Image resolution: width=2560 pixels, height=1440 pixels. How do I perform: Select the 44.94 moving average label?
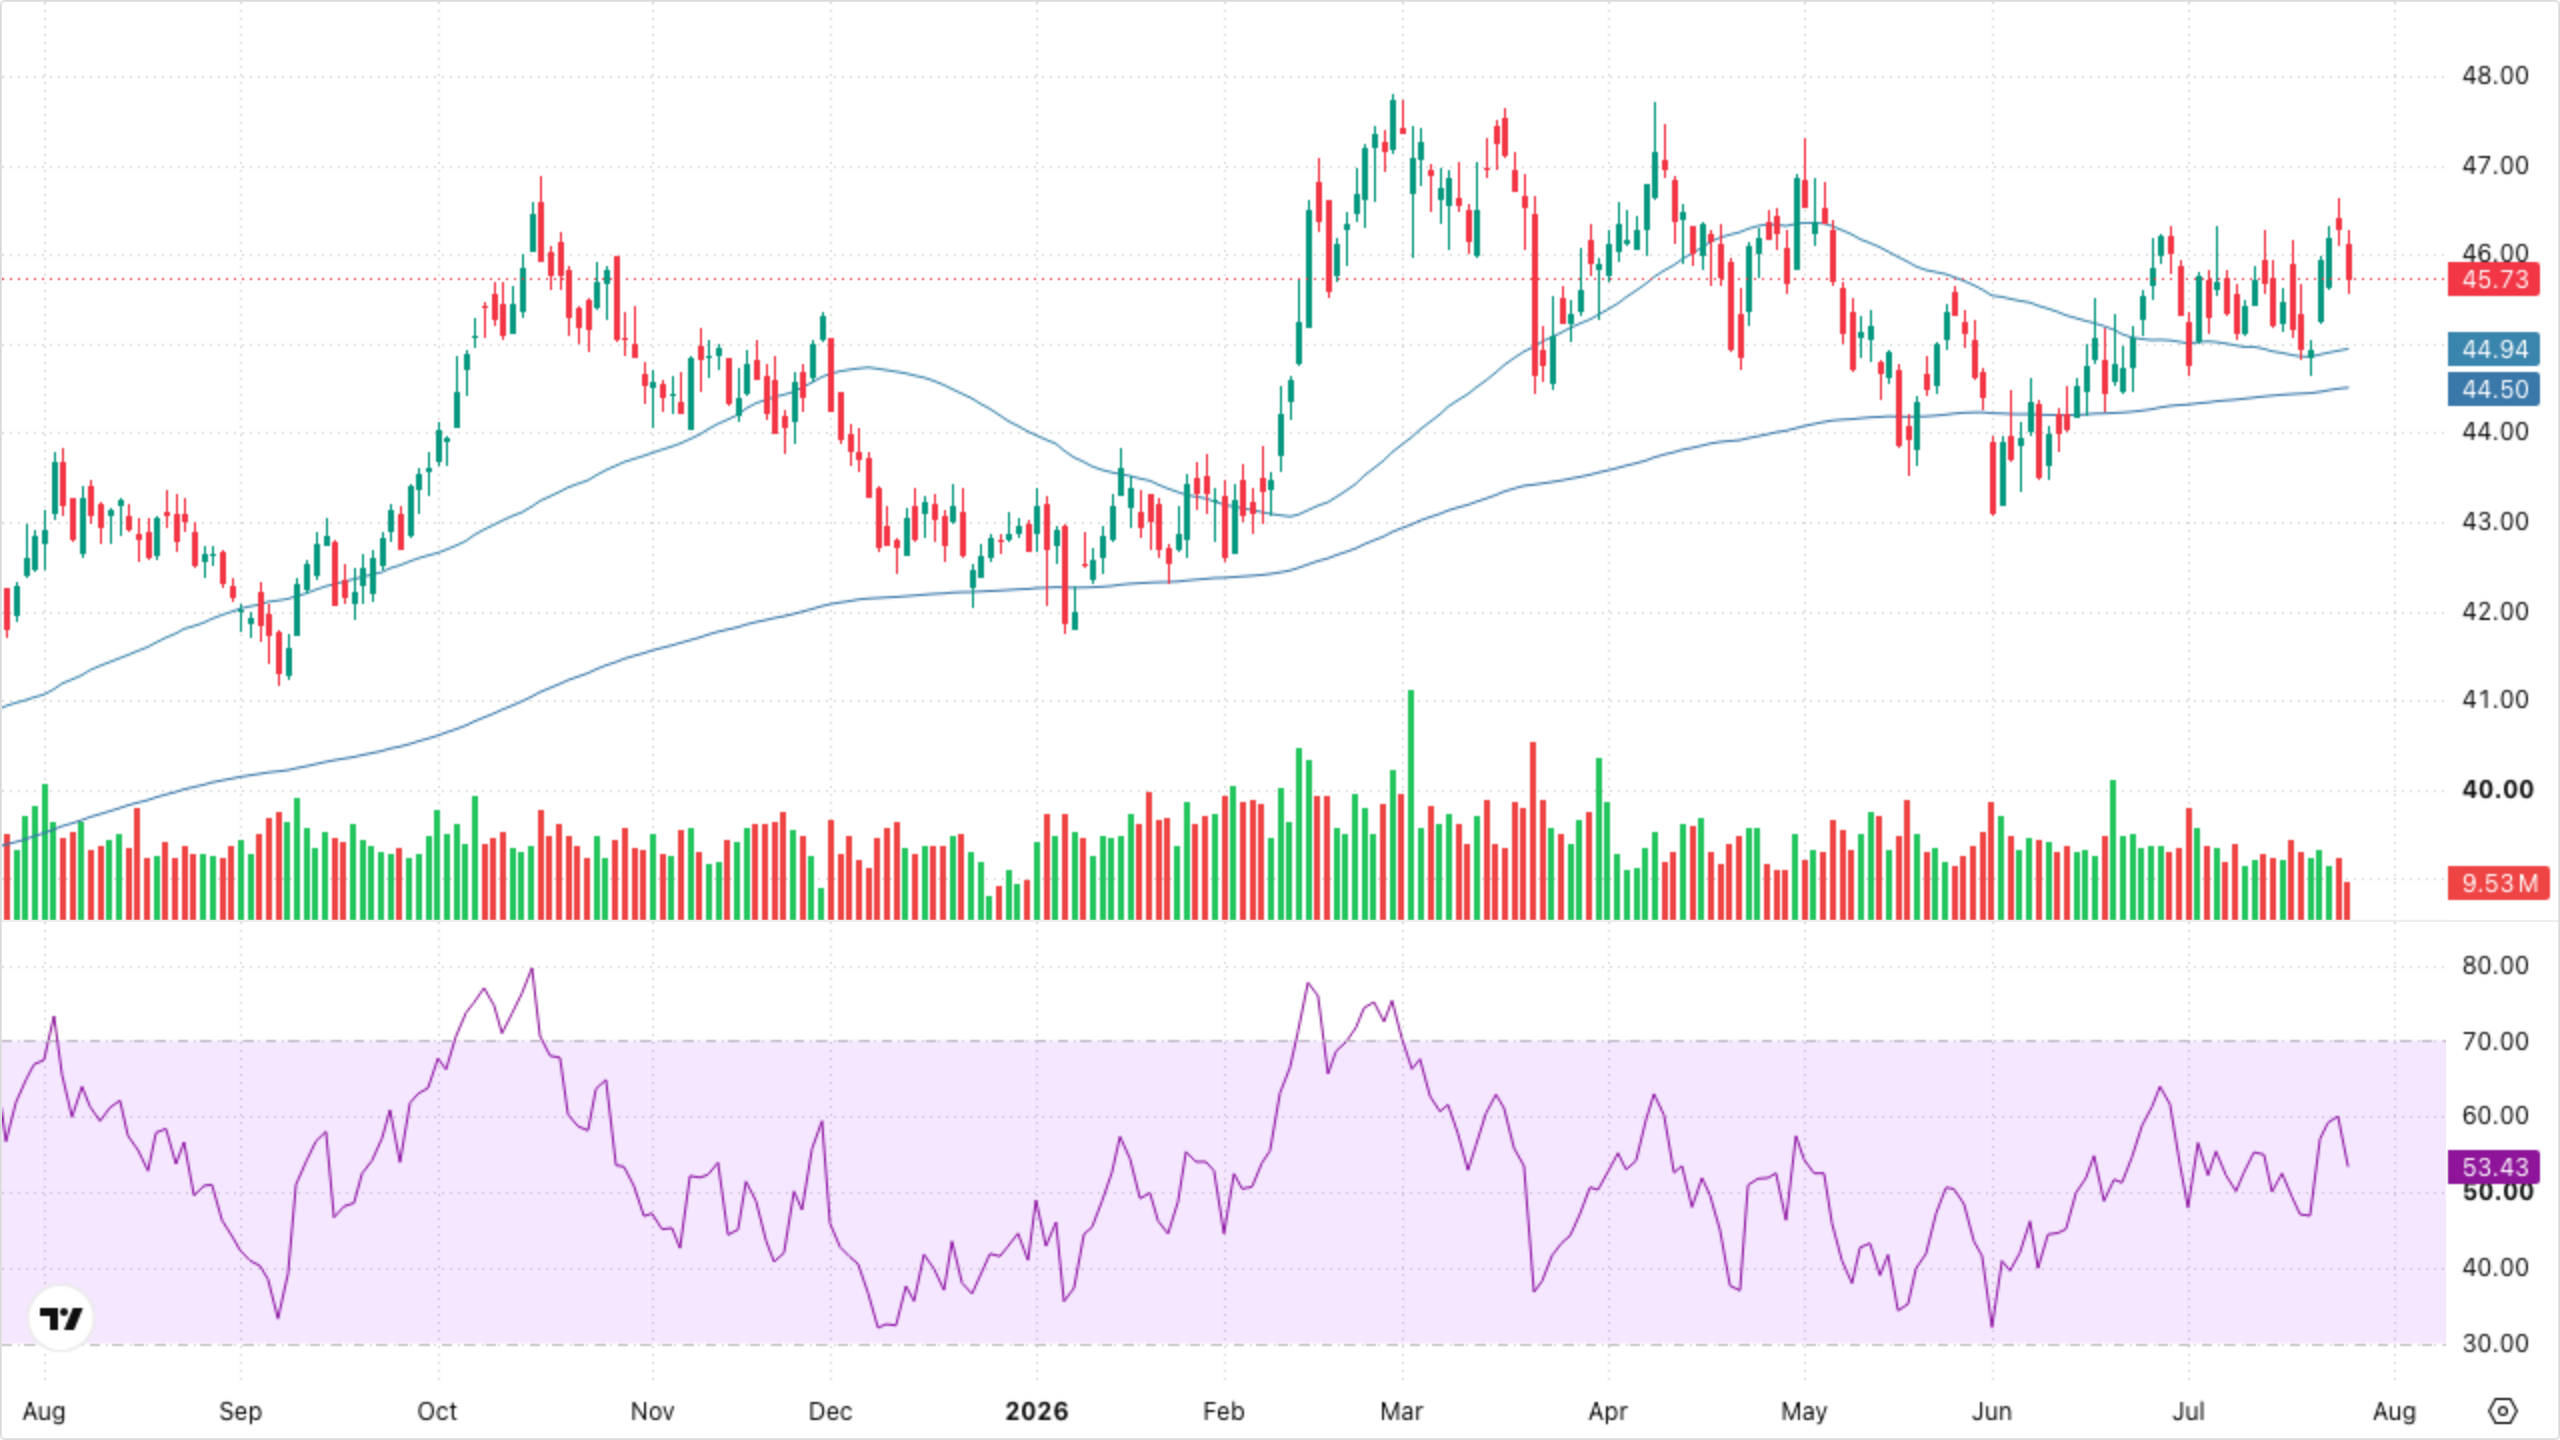point(2494,349)
